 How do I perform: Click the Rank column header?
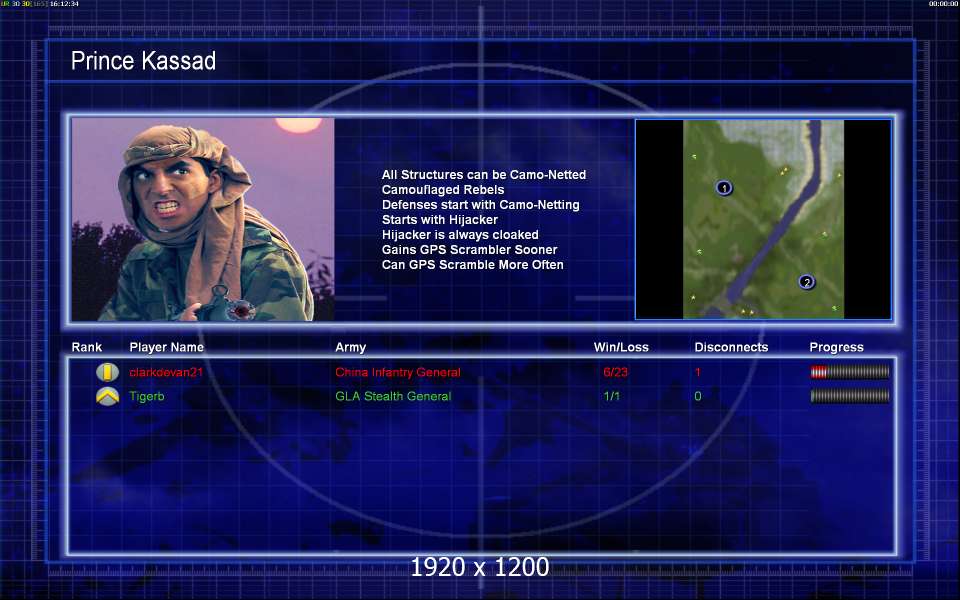coord(87,347)
